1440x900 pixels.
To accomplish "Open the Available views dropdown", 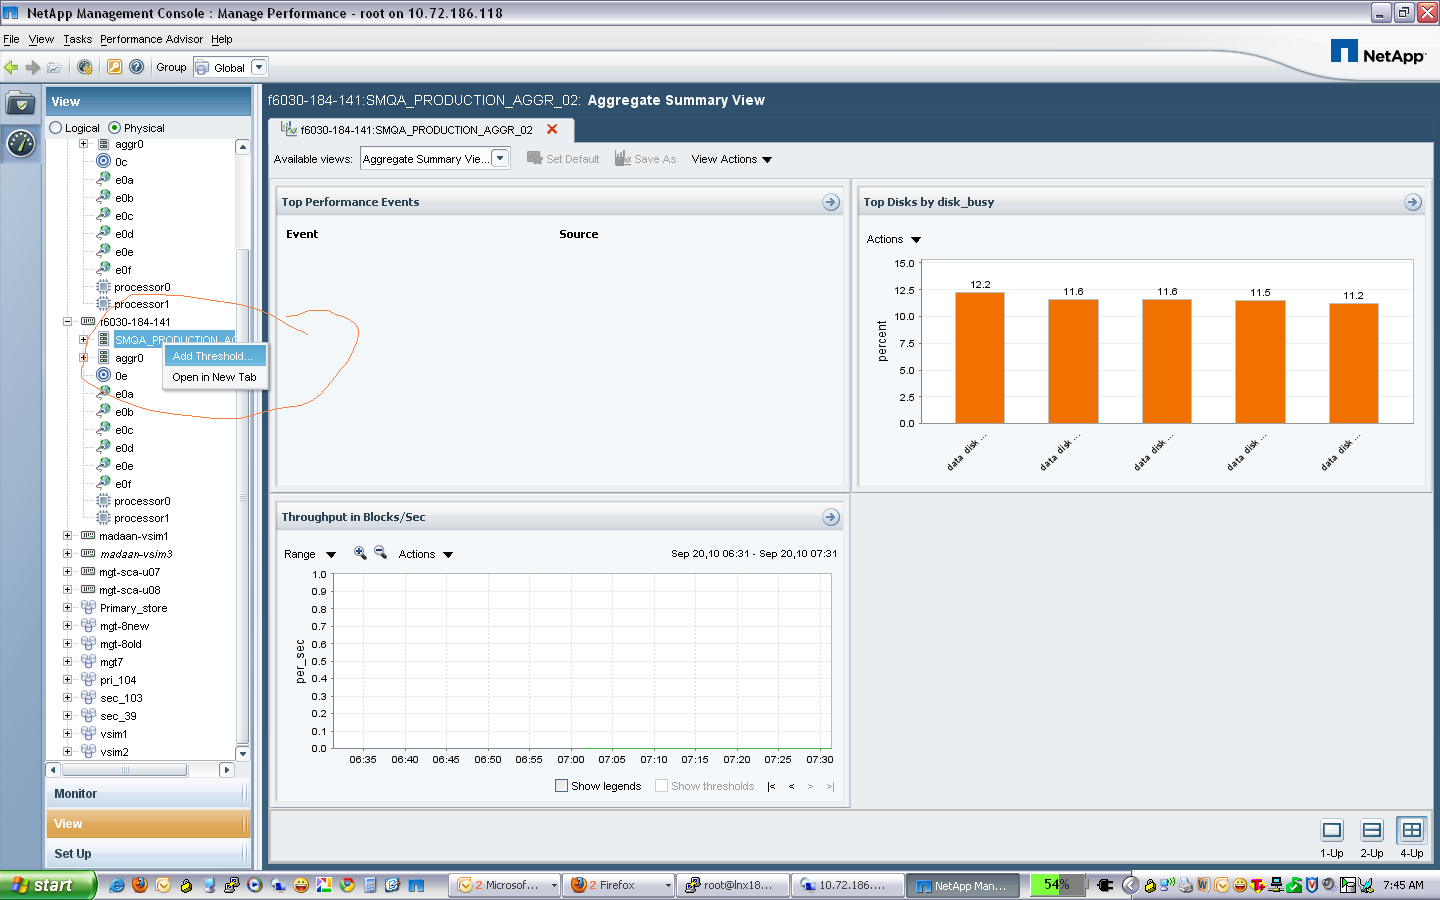I will click(x=500, y=158).
